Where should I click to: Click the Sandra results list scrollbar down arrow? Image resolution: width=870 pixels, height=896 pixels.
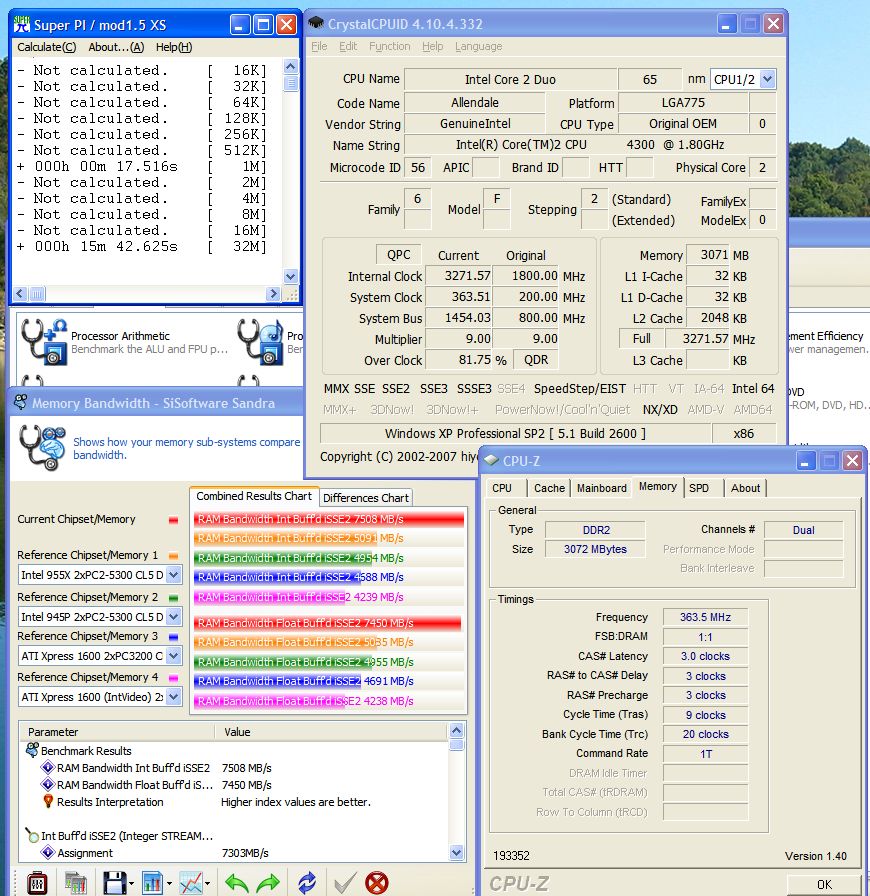(456, 853)
